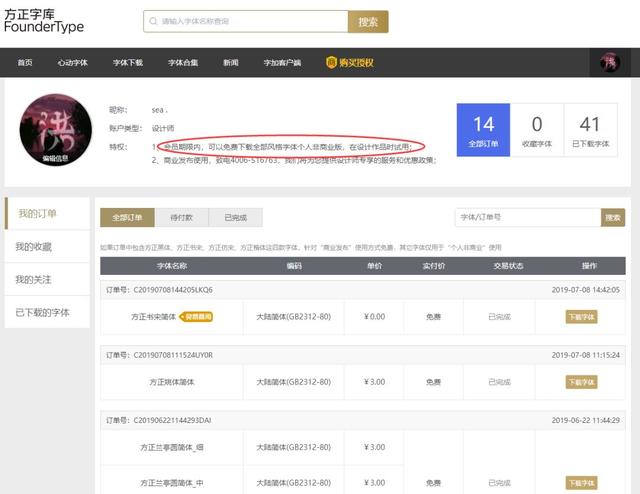Switch to 已完成 tab
This screenshot has height=494, width=640.
coord(236,218)
